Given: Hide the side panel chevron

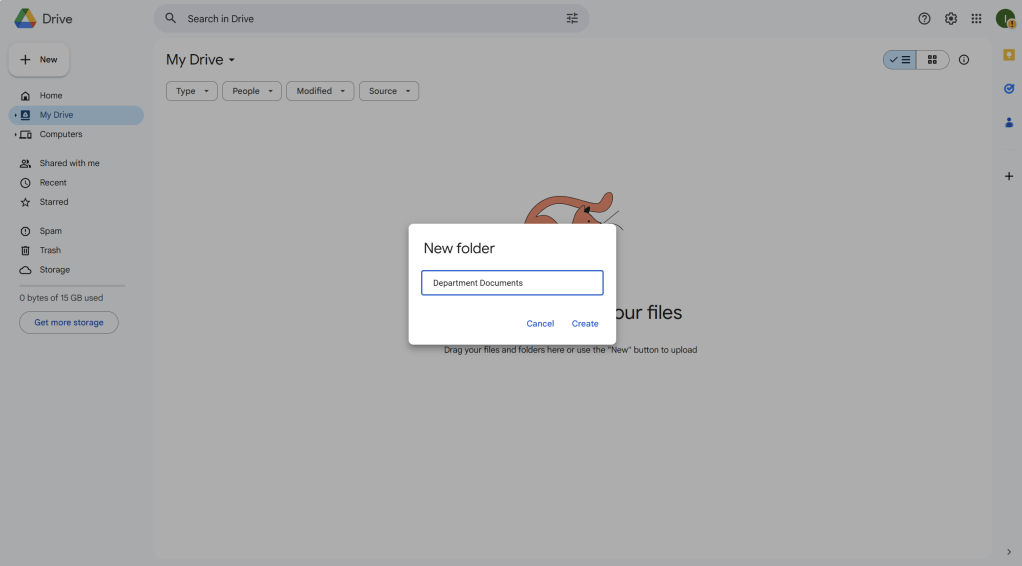Looking at the screenshot, I should point(1009,552).
